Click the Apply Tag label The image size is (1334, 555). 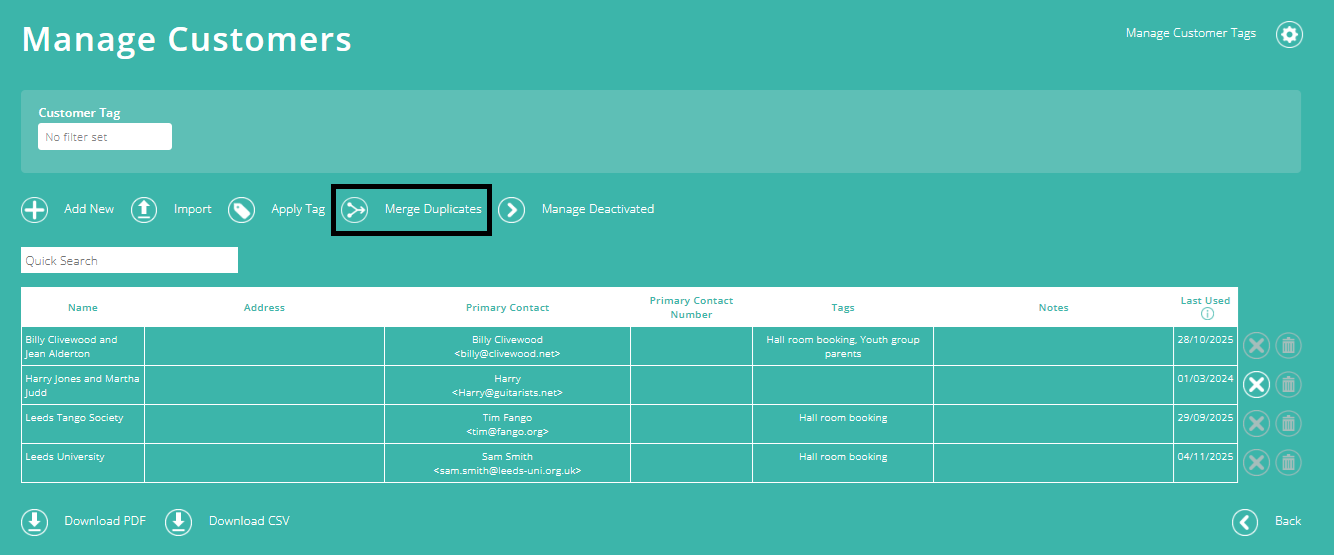point(298,209)
